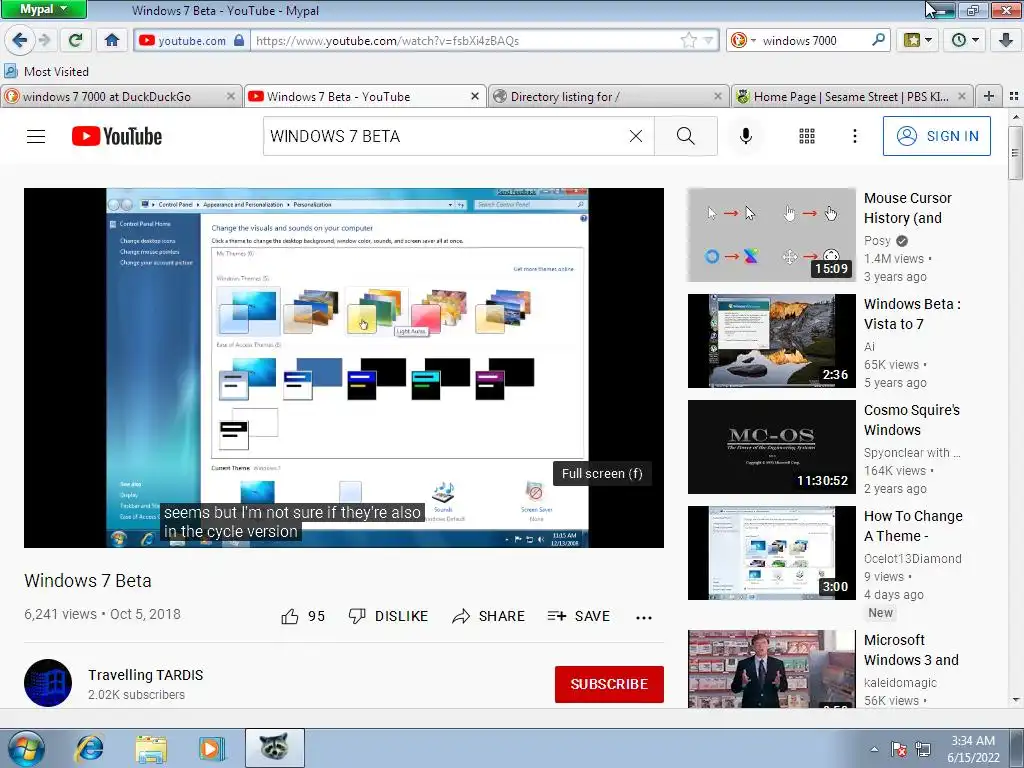The width and height of the screenshot is (1024, 768).
Task: Open more actions ellipsis under video
Action: 643,617
